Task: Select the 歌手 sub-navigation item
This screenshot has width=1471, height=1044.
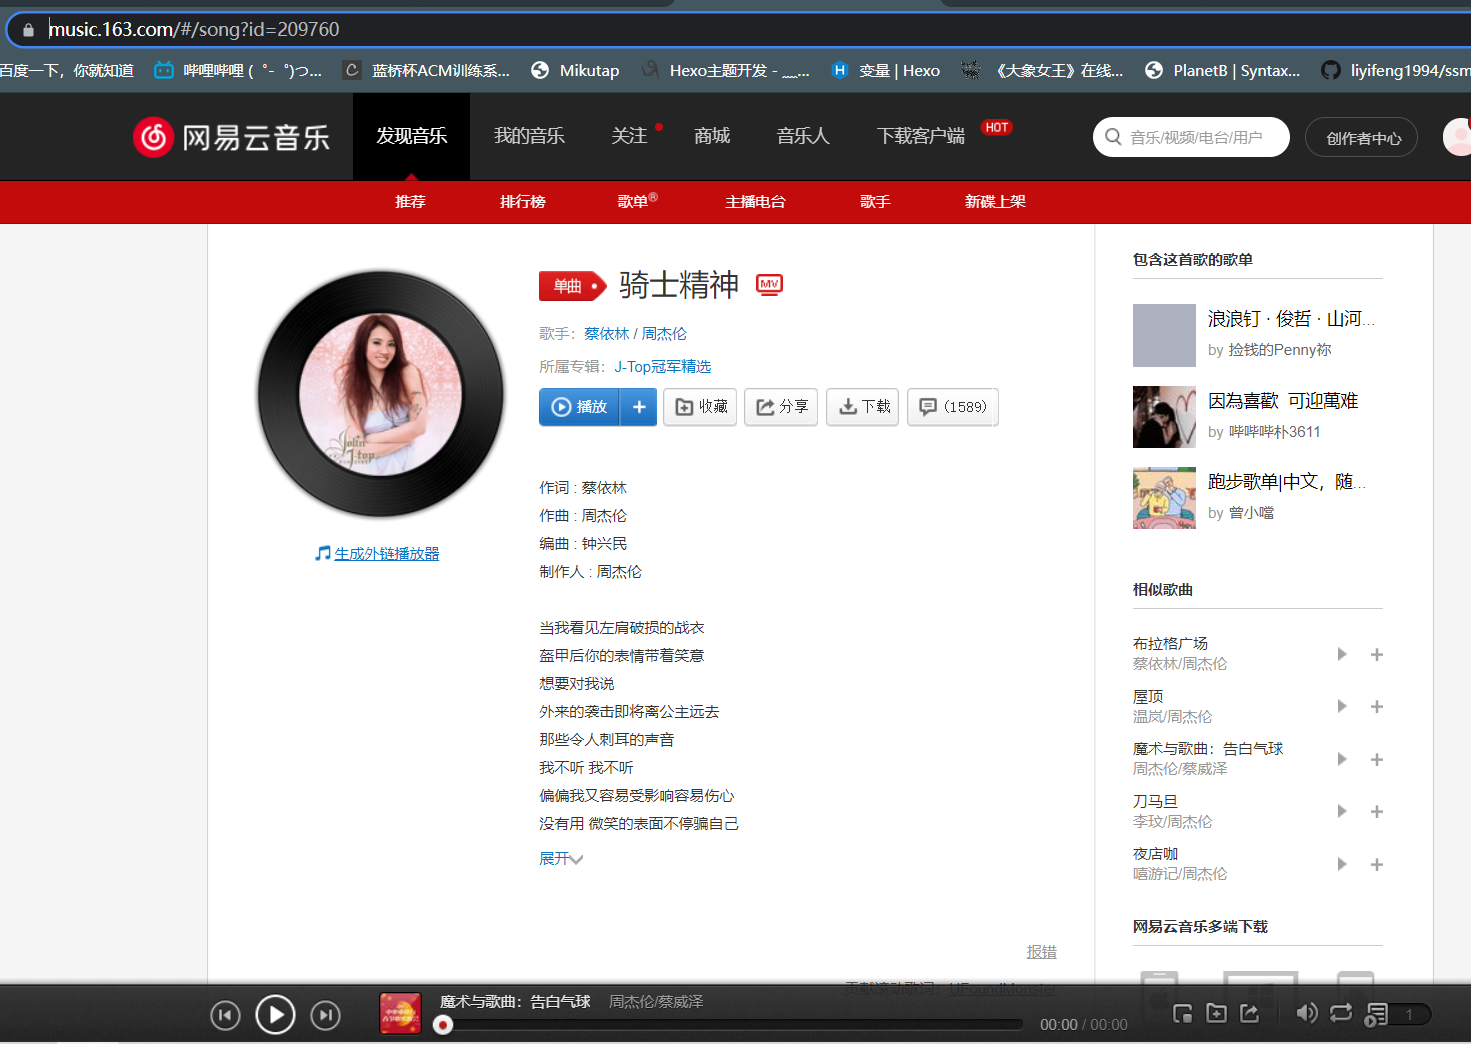Action: 875,202
